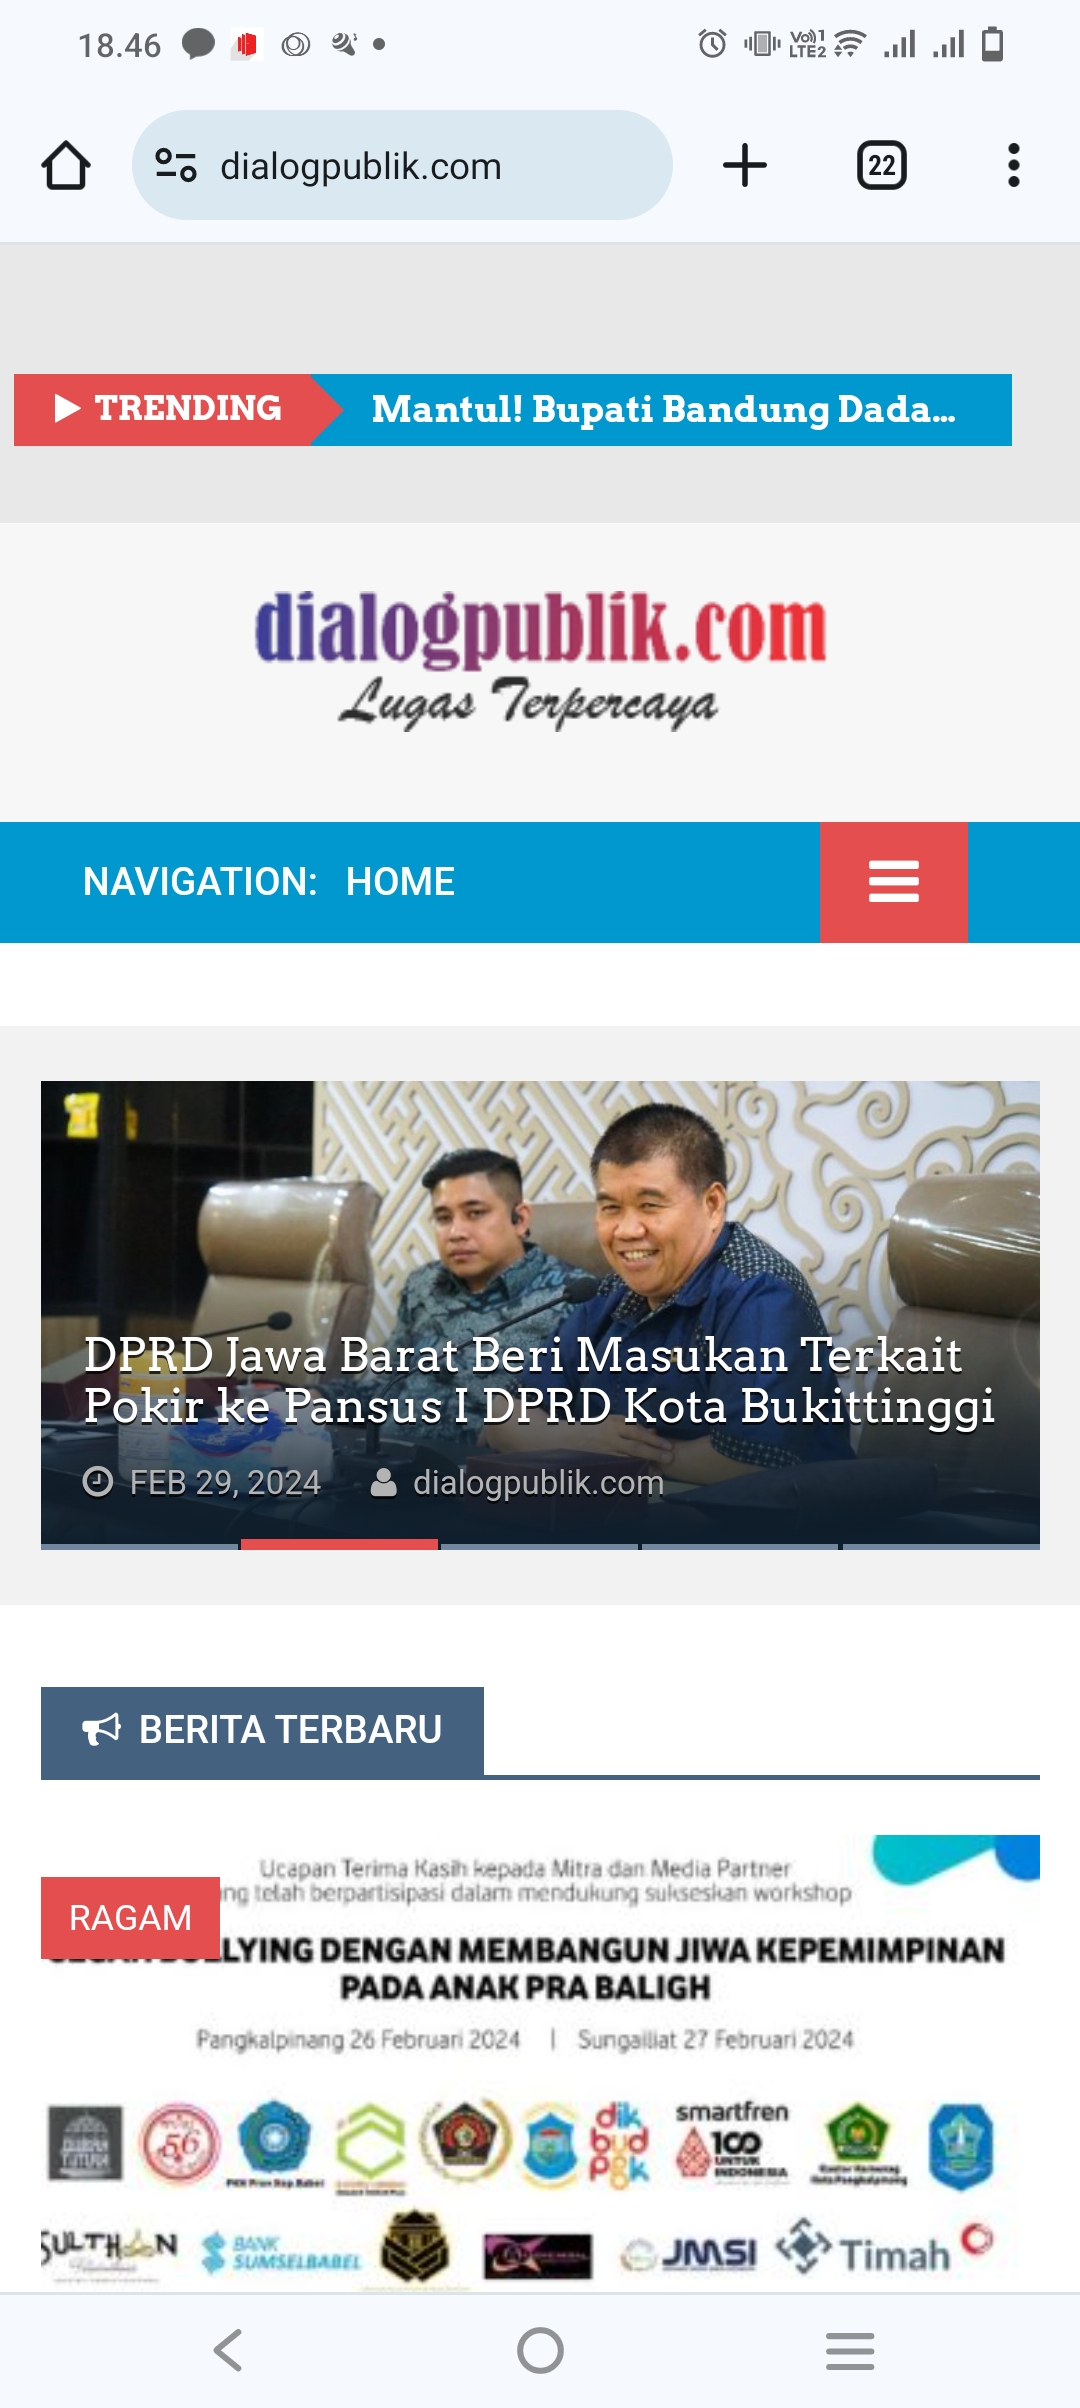
Task: Tap the Android back arrow
Action: coord(228,2350)
